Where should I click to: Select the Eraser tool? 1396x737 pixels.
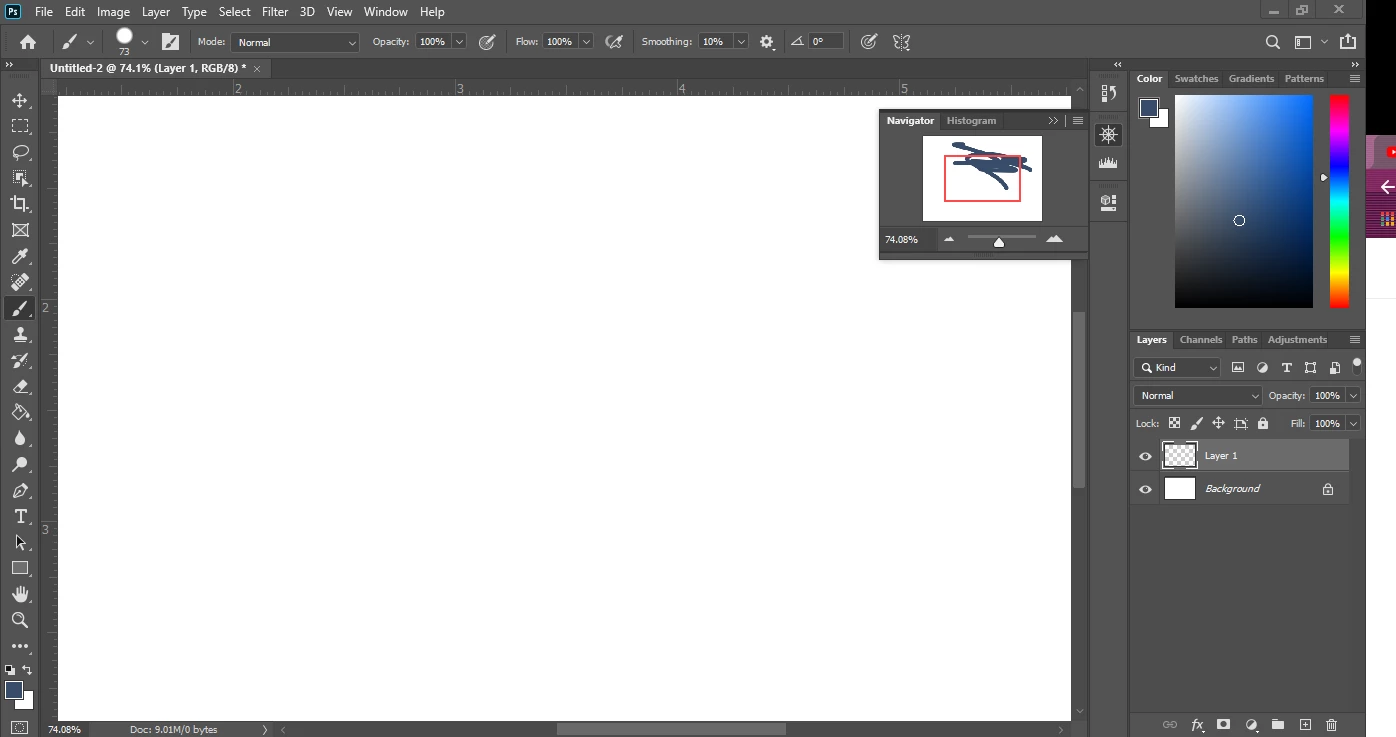pyautogui.click(x=20, y=386)
